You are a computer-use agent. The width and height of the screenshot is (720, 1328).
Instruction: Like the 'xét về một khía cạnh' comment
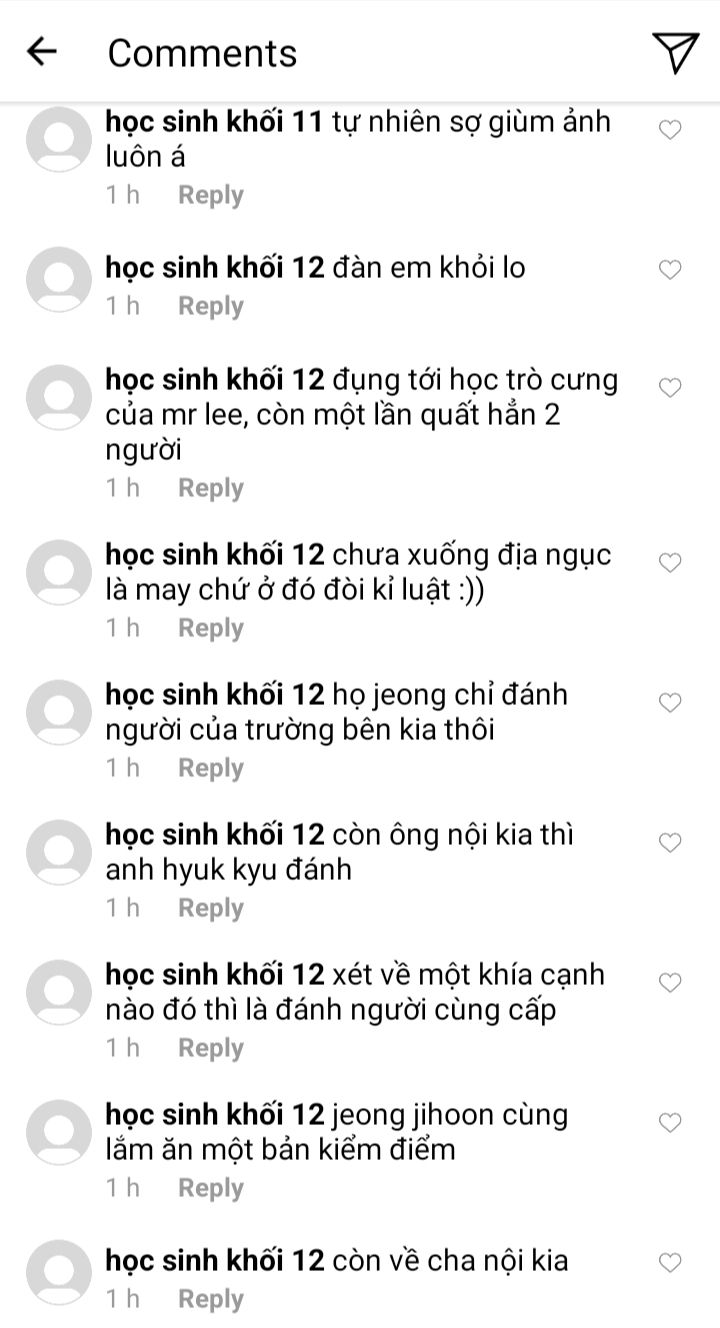click(x=670, y=982)
